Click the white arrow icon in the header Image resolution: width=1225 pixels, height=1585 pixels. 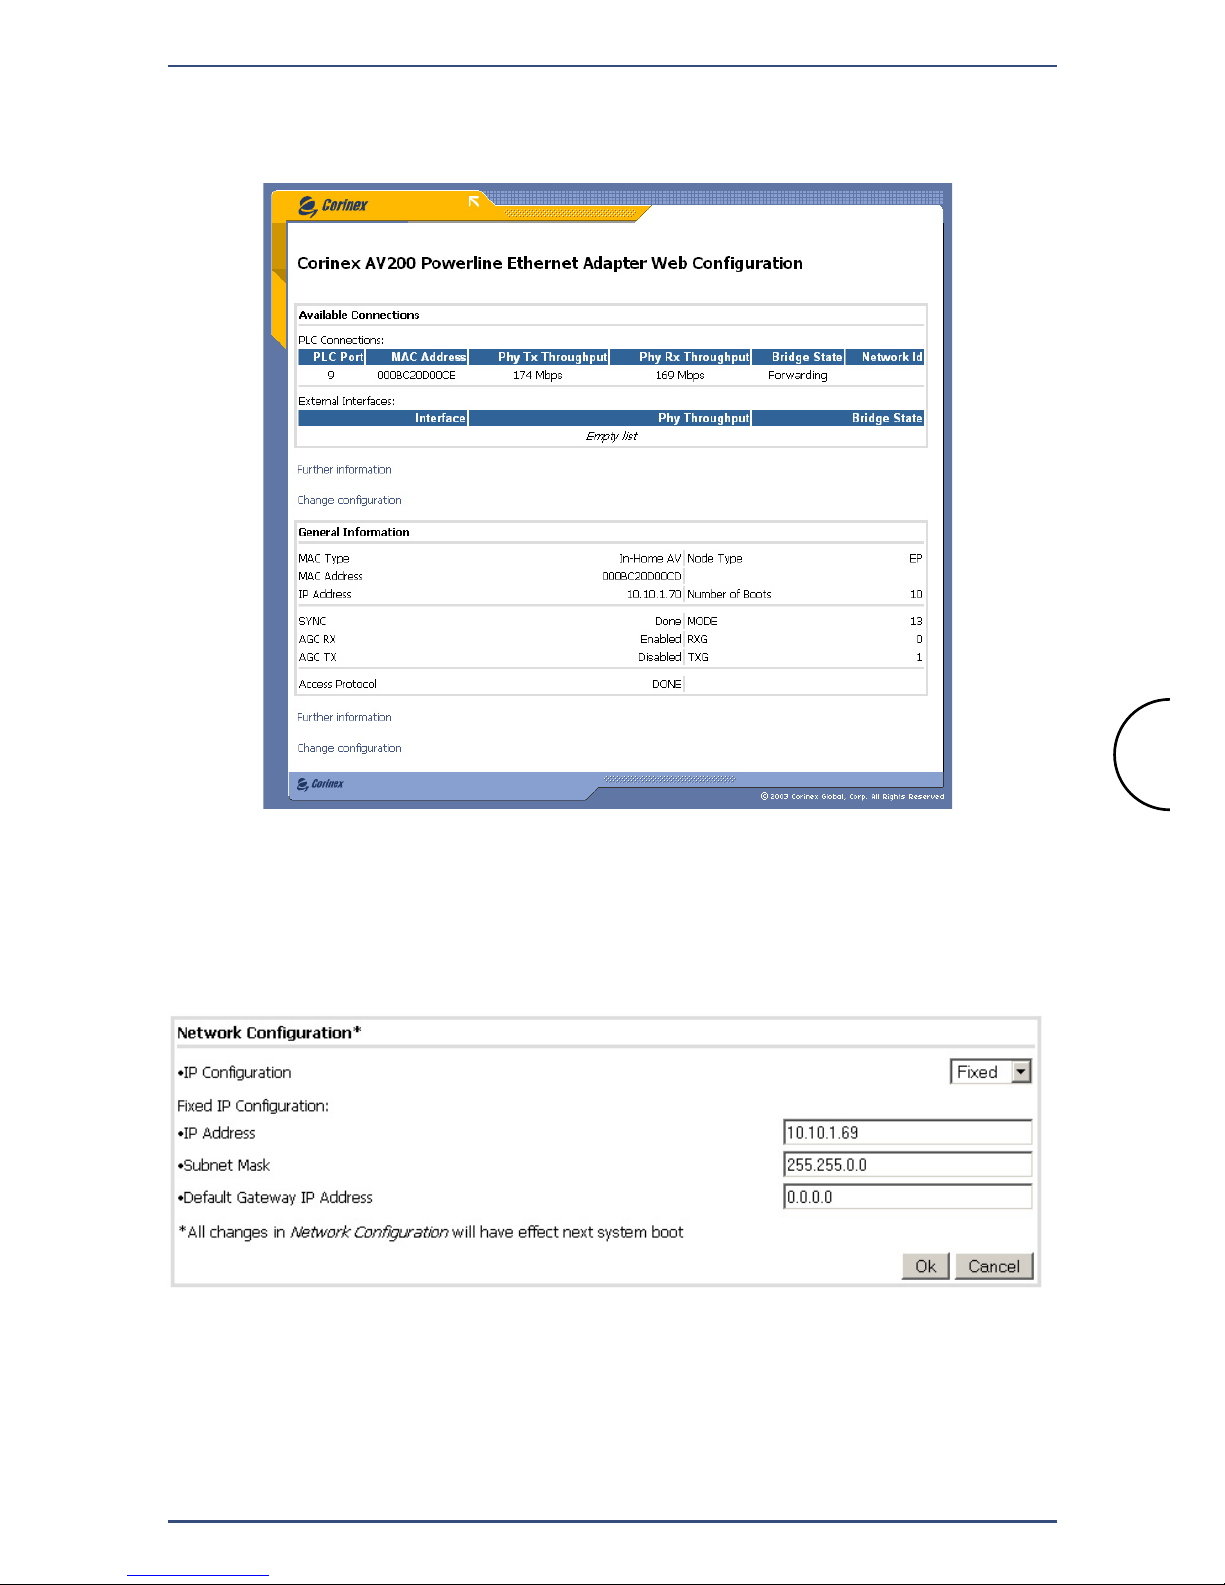tap(474, 202)
